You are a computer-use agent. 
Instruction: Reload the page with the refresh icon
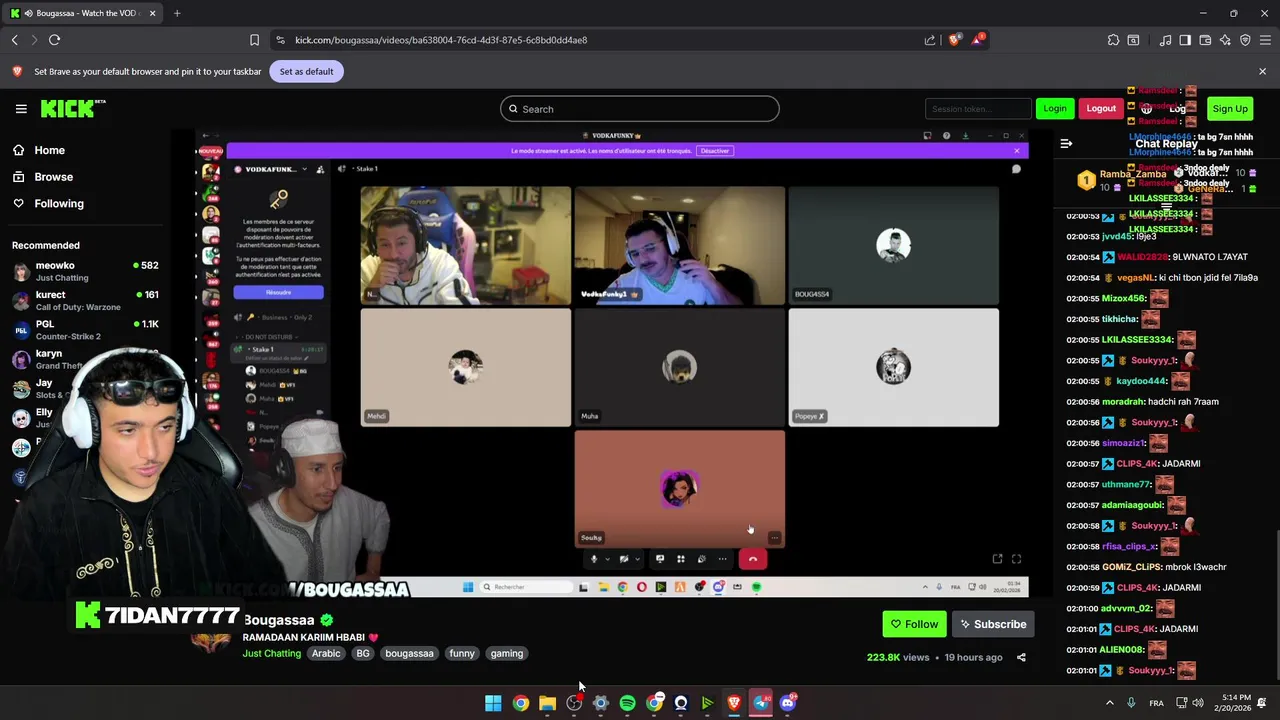[54, 40]
